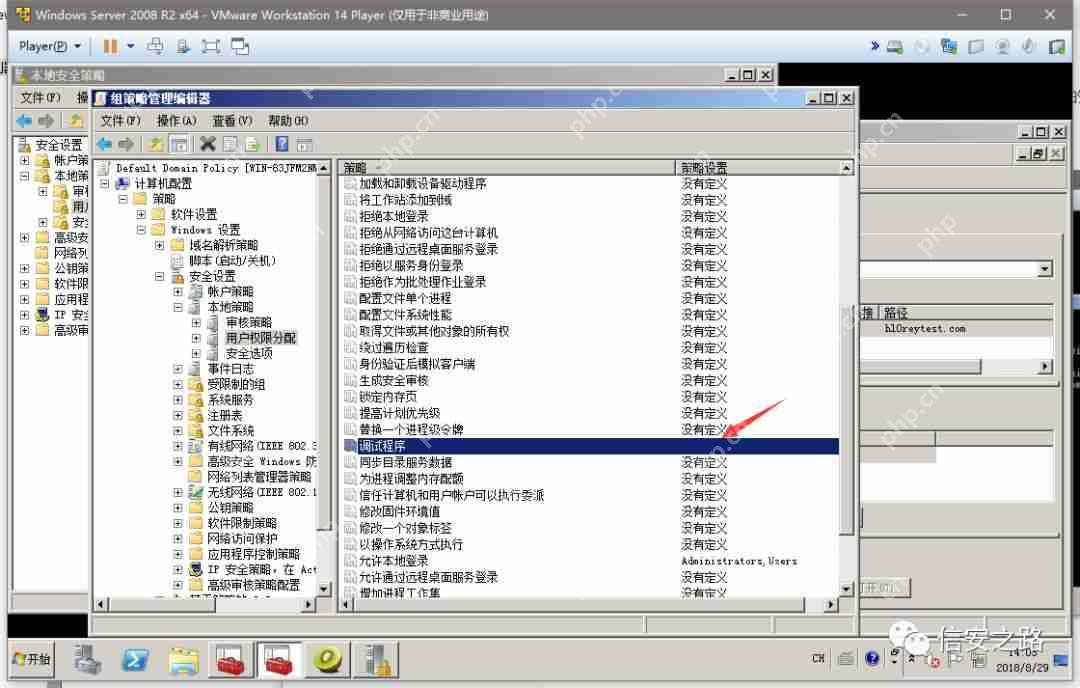Screen dimensions: 1080x688
Task: Click the Properties toolbar icon
Action: pos(230,144)
